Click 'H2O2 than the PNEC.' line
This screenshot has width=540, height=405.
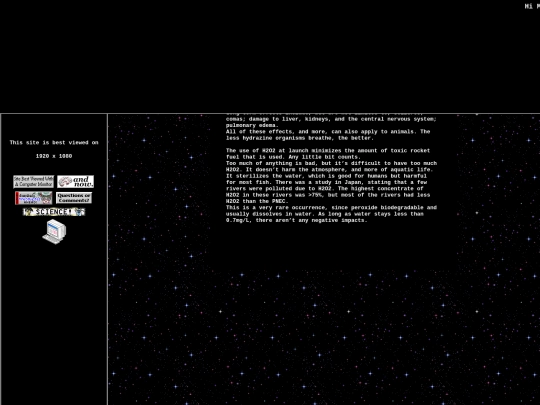257,201
